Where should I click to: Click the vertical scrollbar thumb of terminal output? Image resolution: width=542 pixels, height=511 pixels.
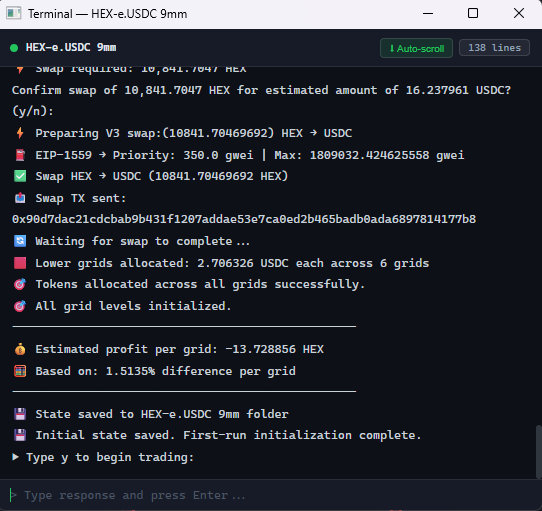pos(538,452)
